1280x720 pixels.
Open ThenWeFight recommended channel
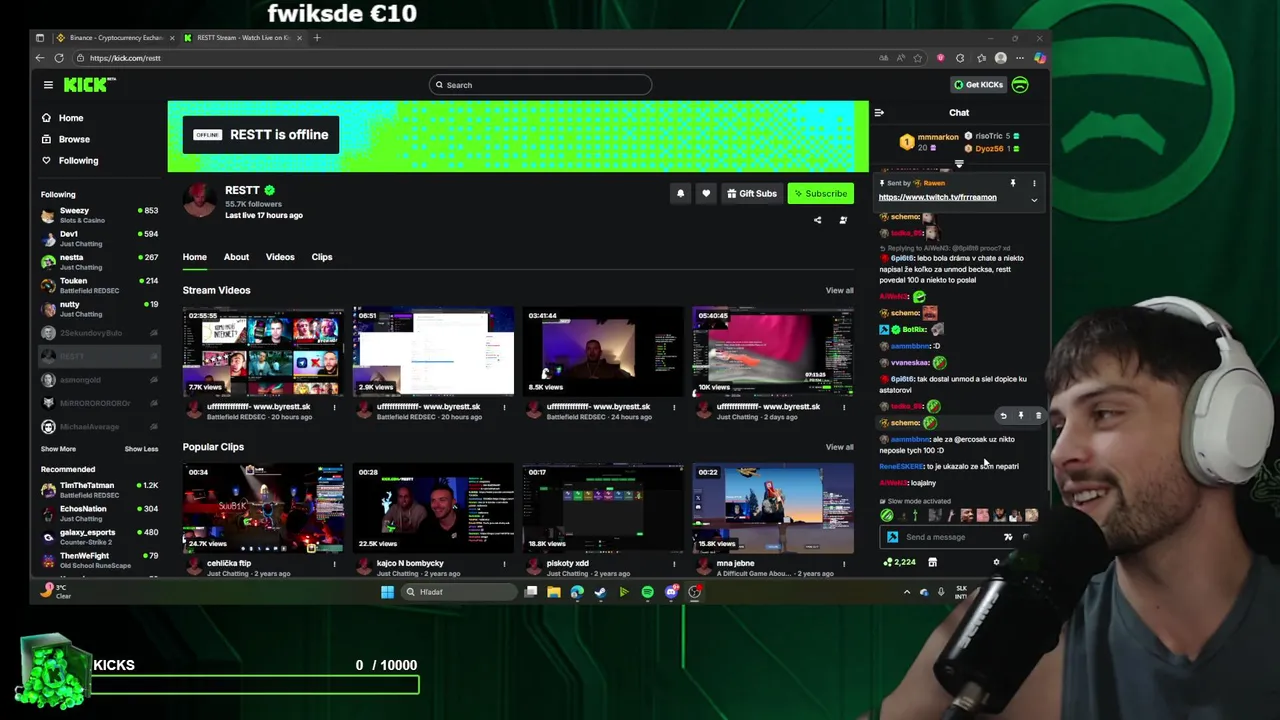pos(99,560)
